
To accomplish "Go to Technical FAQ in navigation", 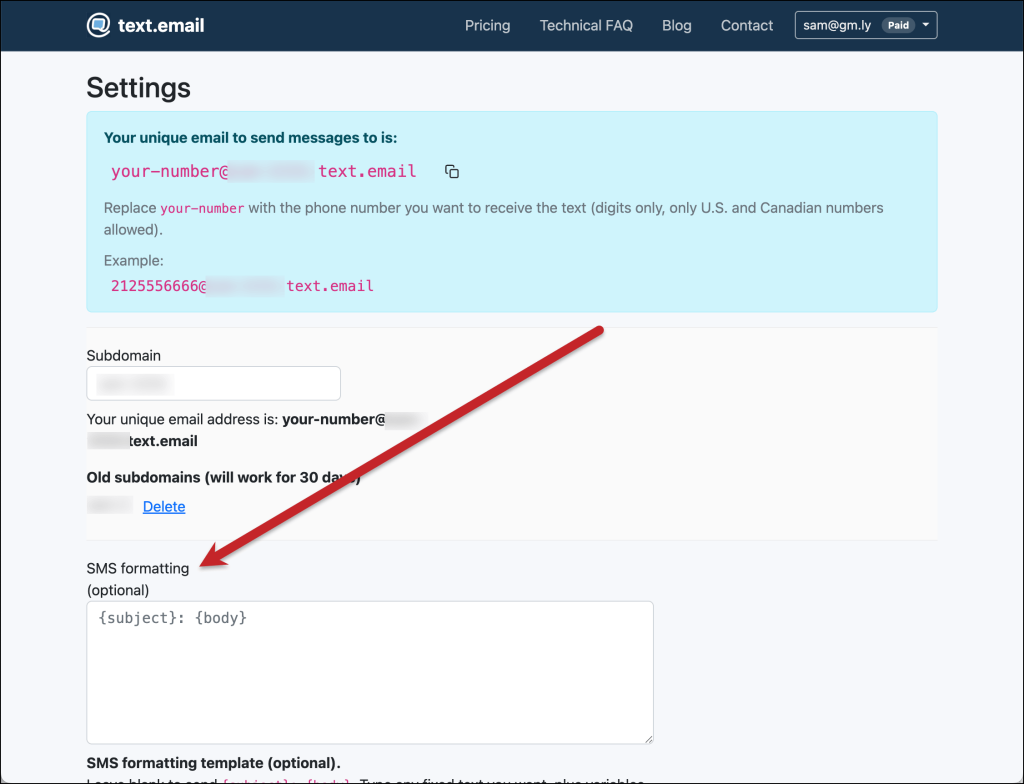I will point(586,26).
